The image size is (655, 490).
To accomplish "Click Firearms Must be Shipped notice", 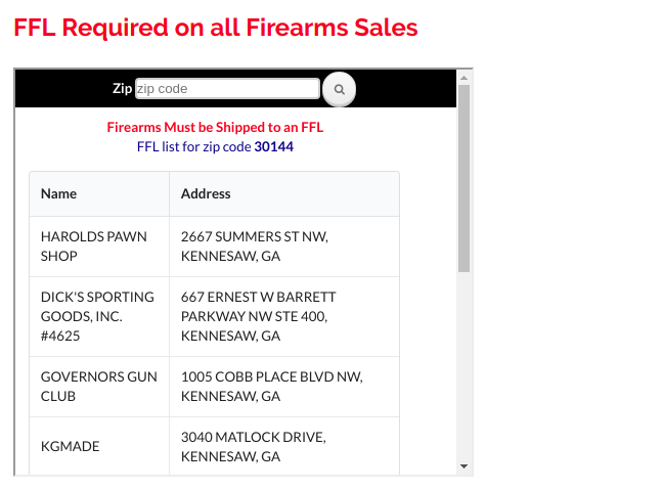I will pyautogui.click(x=215, y=128).
